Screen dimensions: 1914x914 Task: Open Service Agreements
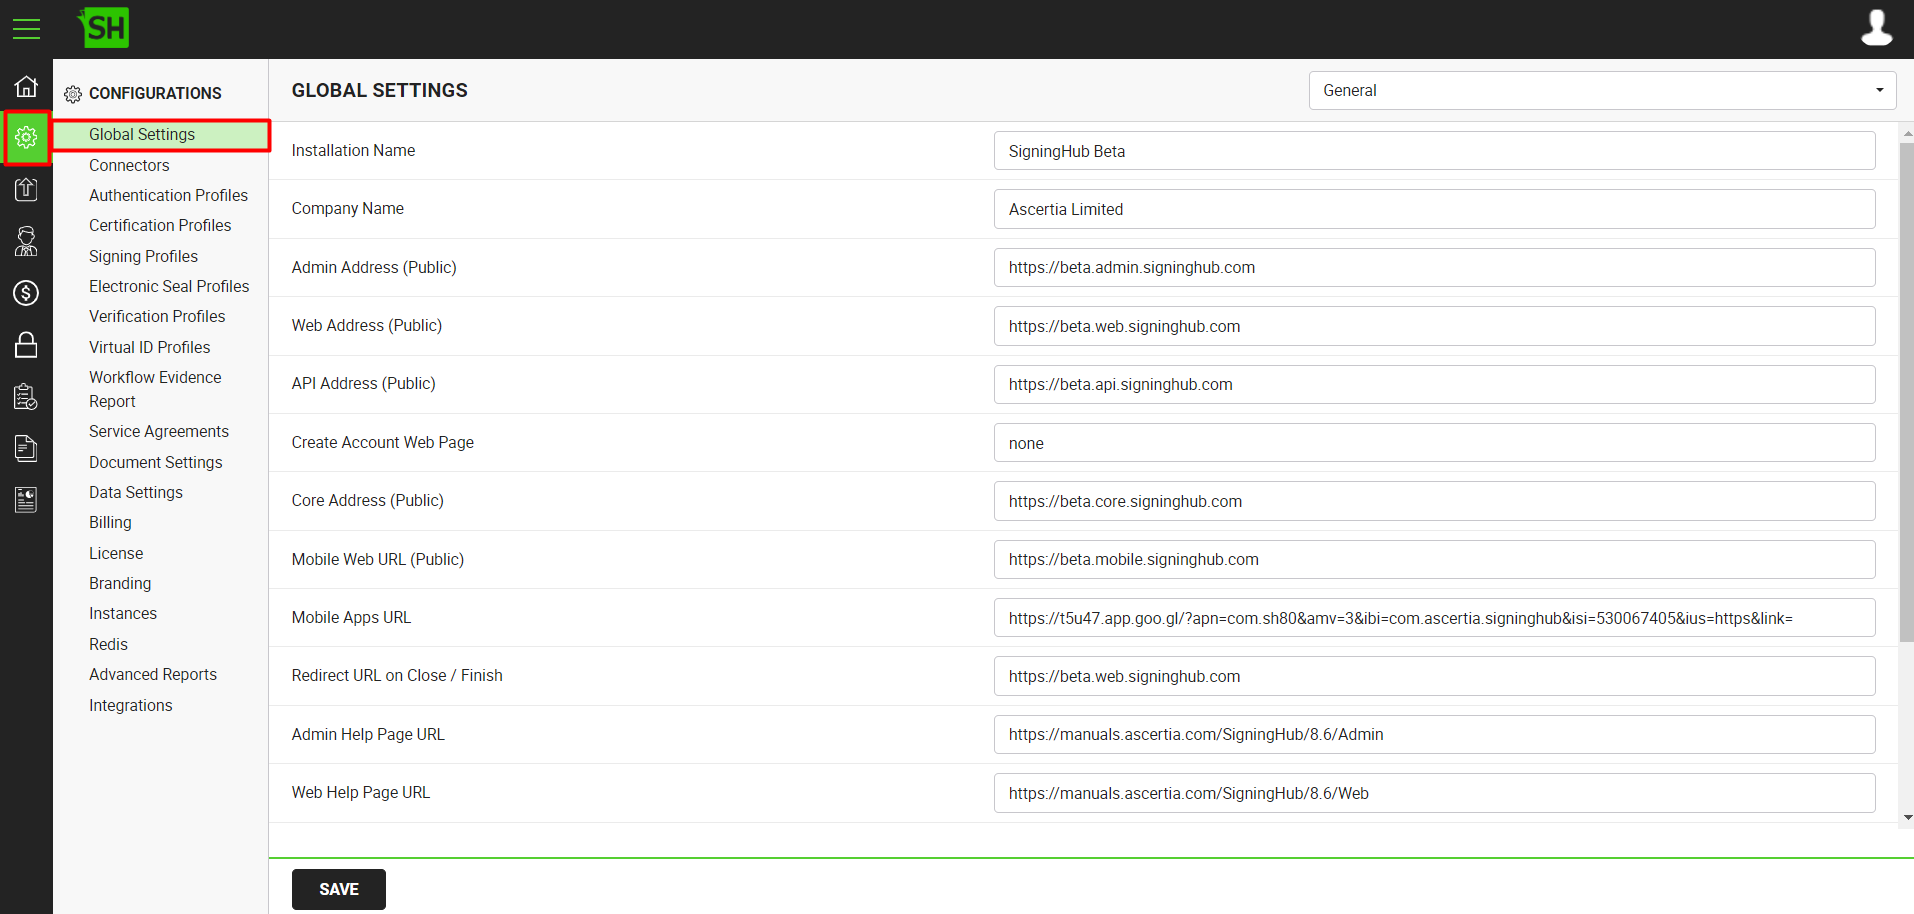click(158, 431)
